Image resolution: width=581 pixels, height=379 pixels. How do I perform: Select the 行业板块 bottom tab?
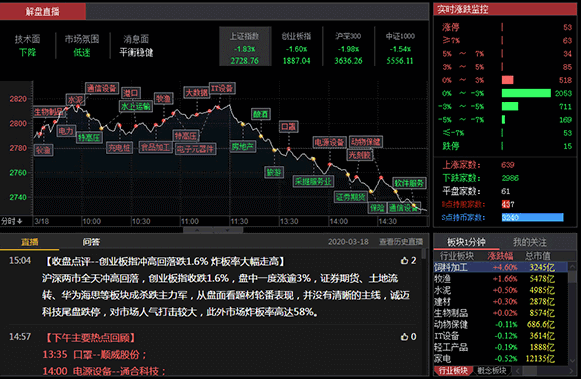pos(453,370)
